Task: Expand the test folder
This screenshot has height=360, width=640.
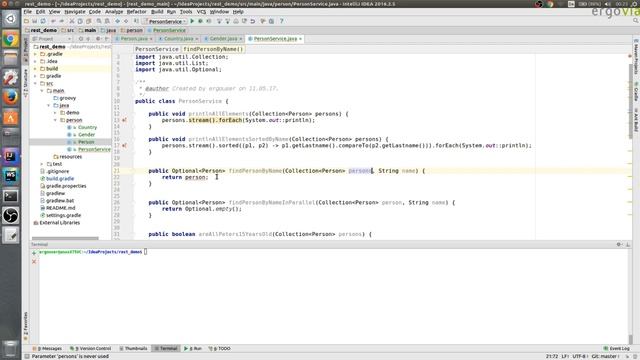Action: point(42,164)
